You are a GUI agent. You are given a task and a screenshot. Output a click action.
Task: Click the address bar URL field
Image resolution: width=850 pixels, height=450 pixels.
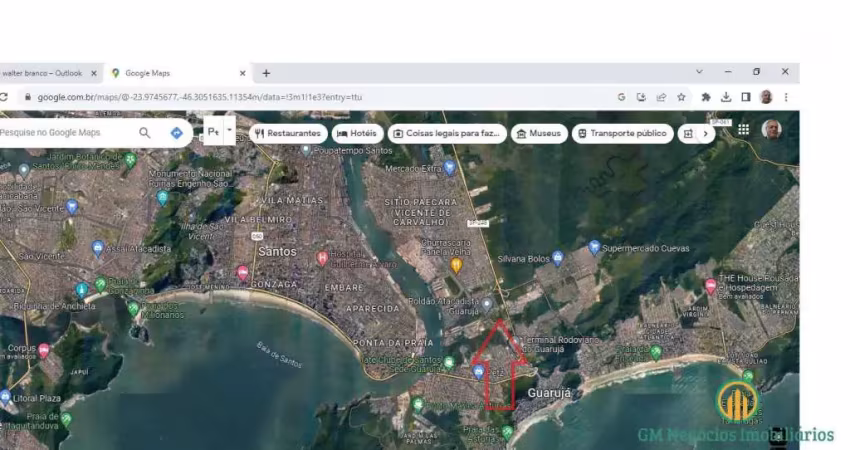tap(320, 97)
